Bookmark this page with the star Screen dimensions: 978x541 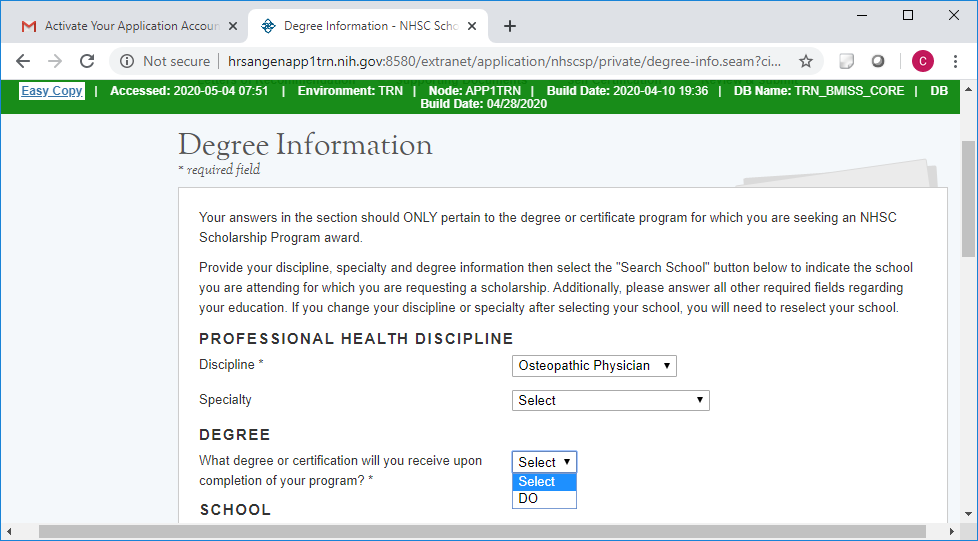[x=806, y=61]
